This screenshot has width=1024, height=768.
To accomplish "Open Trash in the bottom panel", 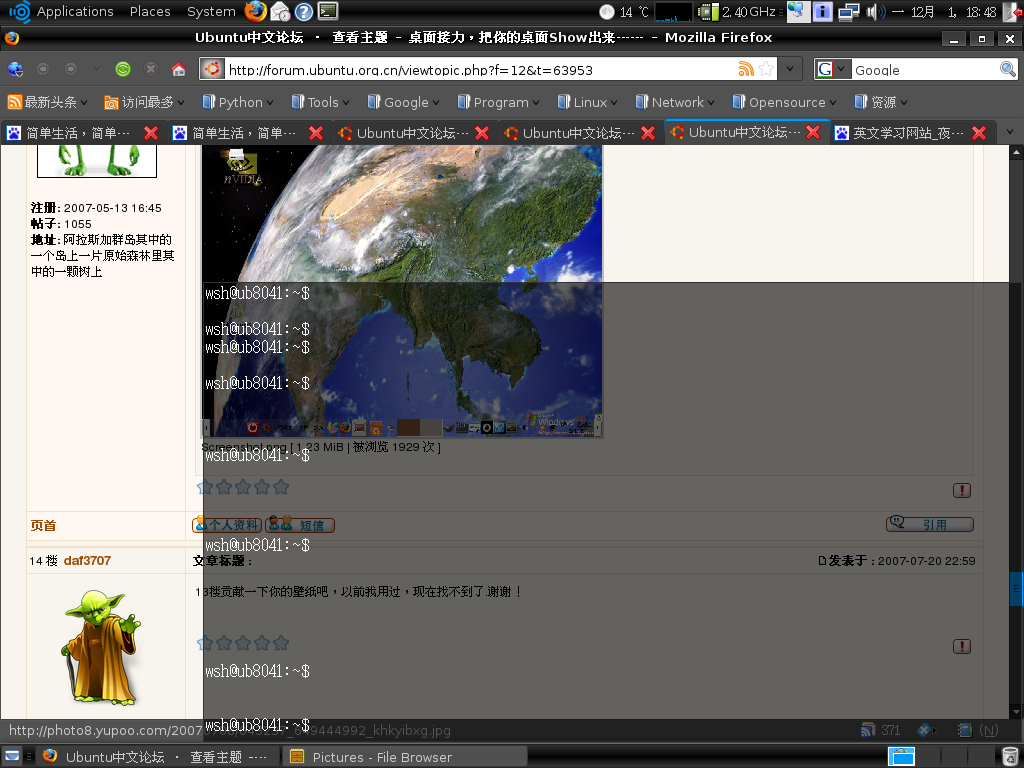I will click(1010, 756).
